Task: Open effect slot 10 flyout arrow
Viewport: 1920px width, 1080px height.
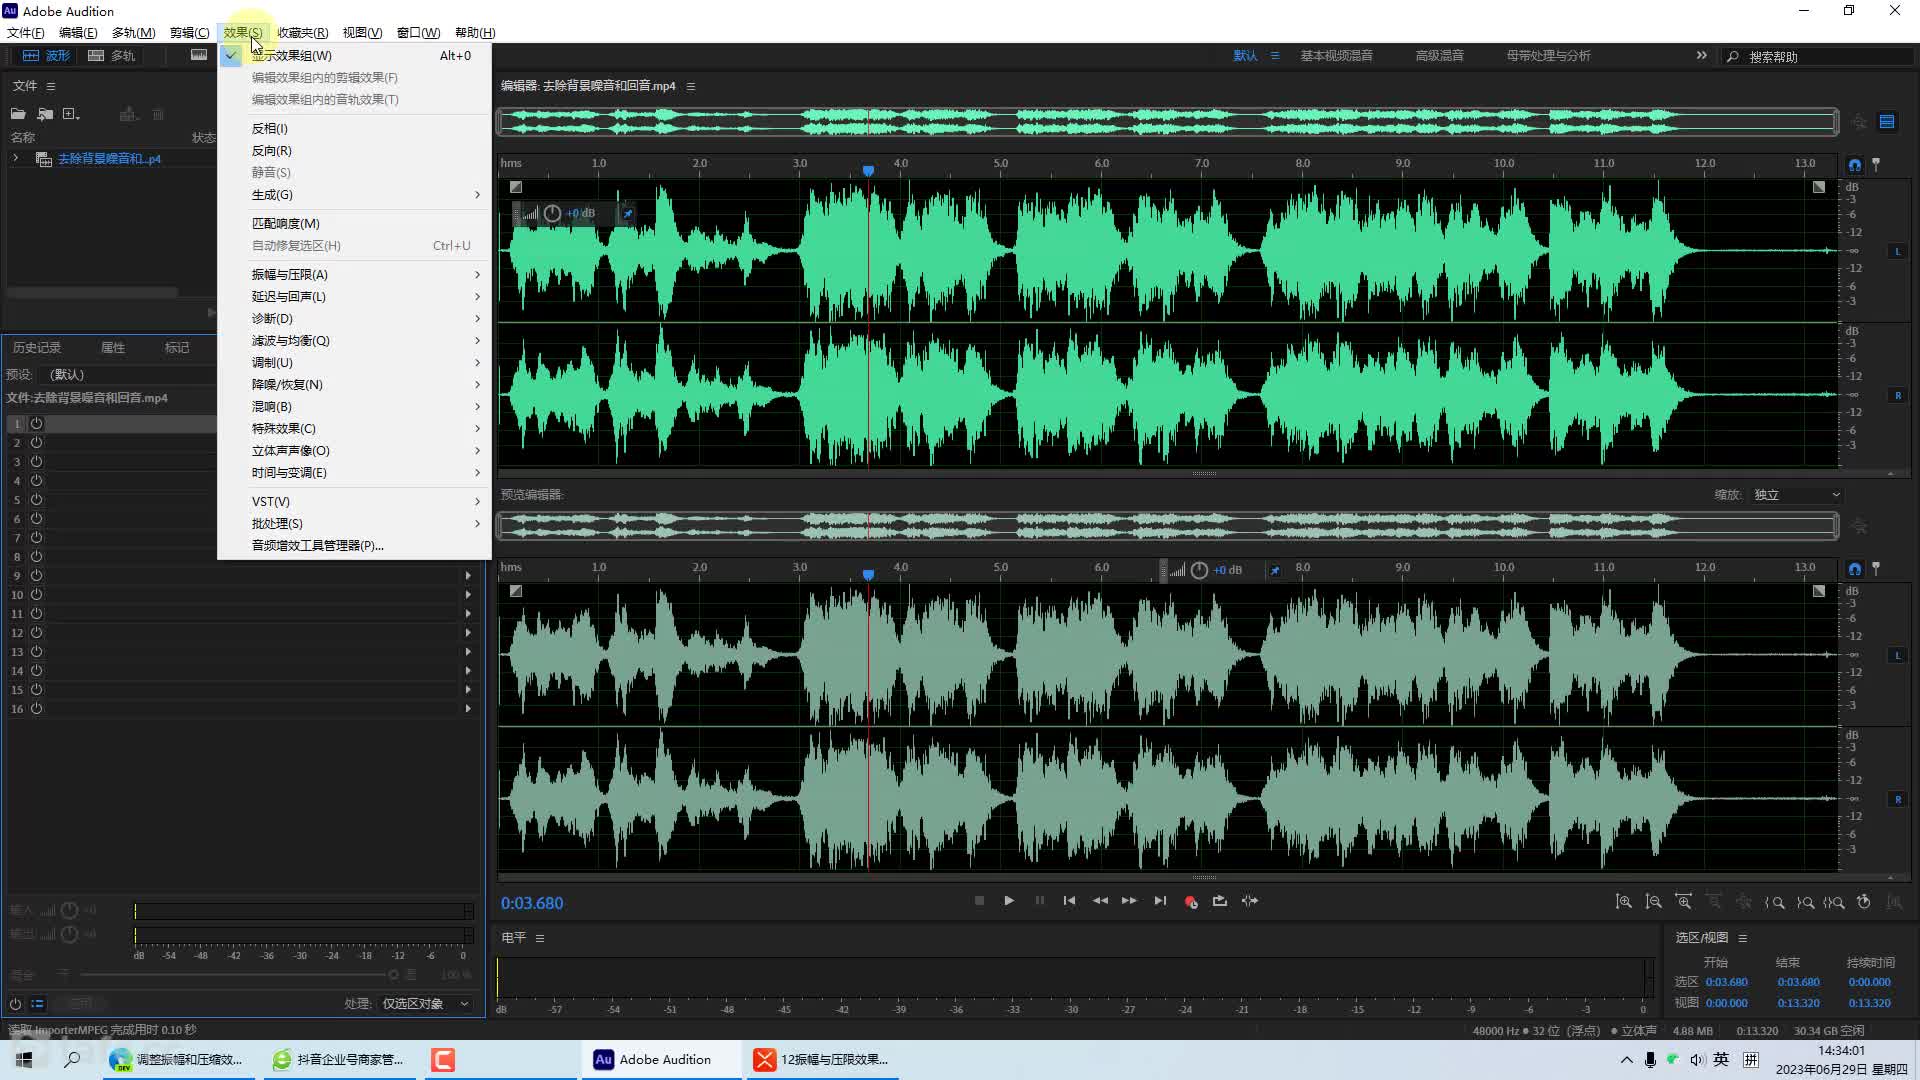Action: pos(468,595)
